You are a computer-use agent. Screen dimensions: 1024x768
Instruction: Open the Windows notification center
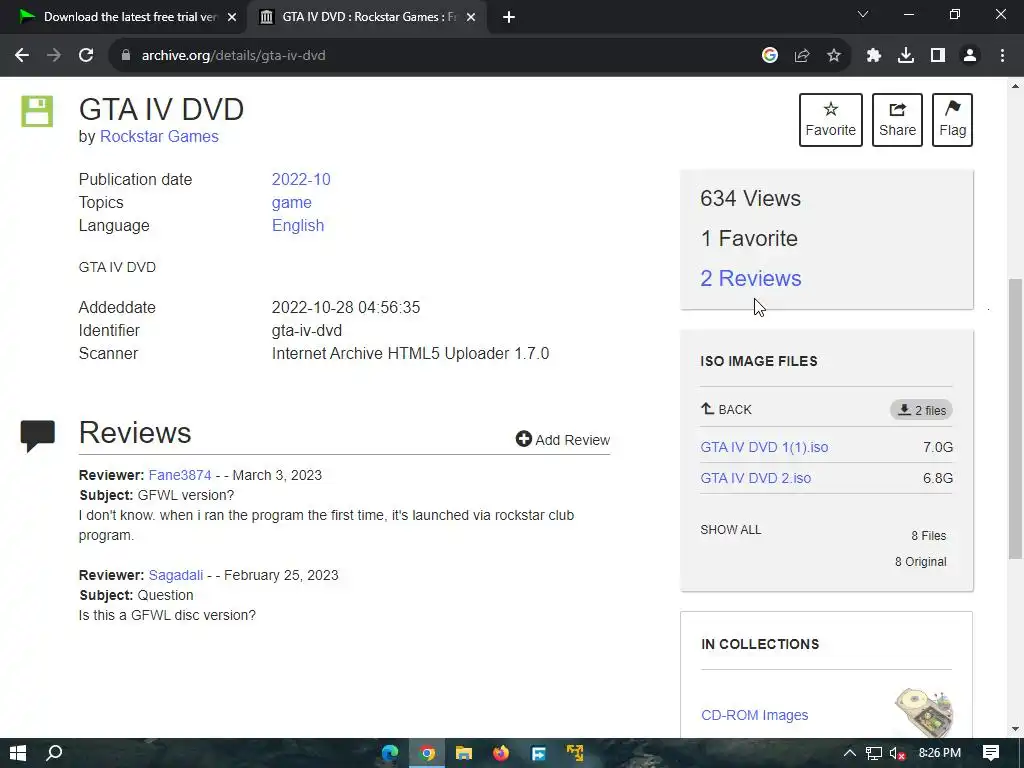point(991,753)
